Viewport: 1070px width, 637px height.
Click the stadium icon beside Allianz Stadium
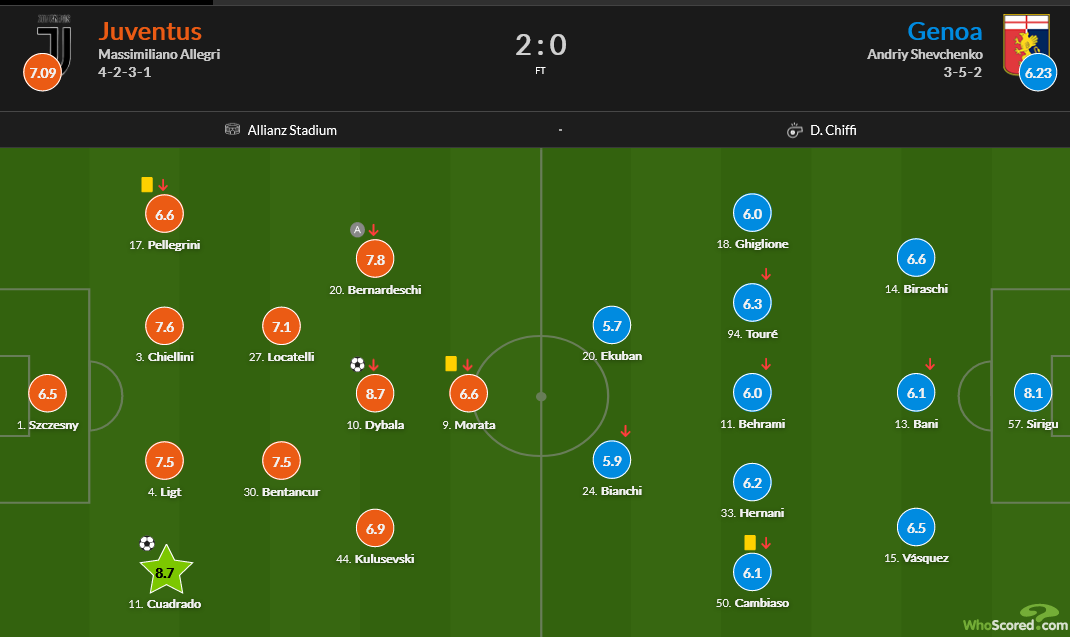pyautogui.click(x=232, y=130)
